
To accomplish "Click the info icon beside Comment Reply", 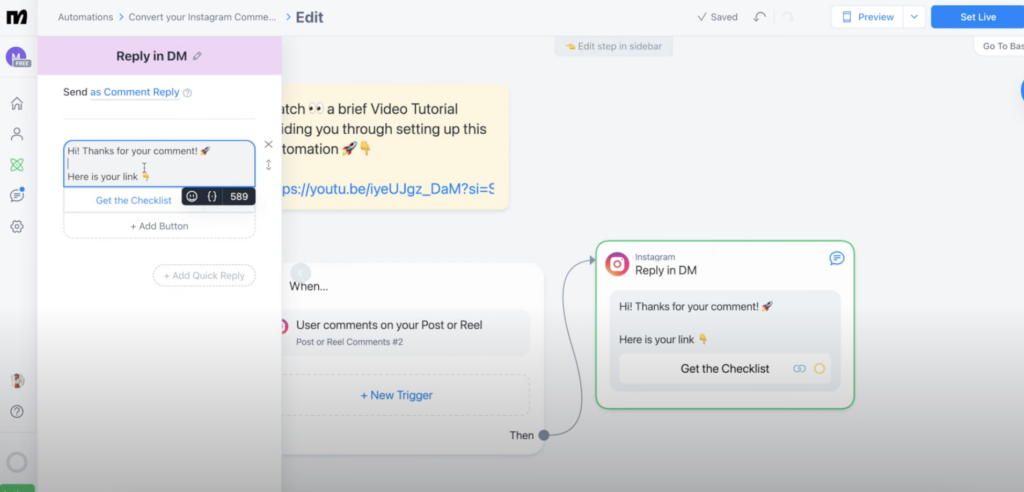I will pos(187,93).
